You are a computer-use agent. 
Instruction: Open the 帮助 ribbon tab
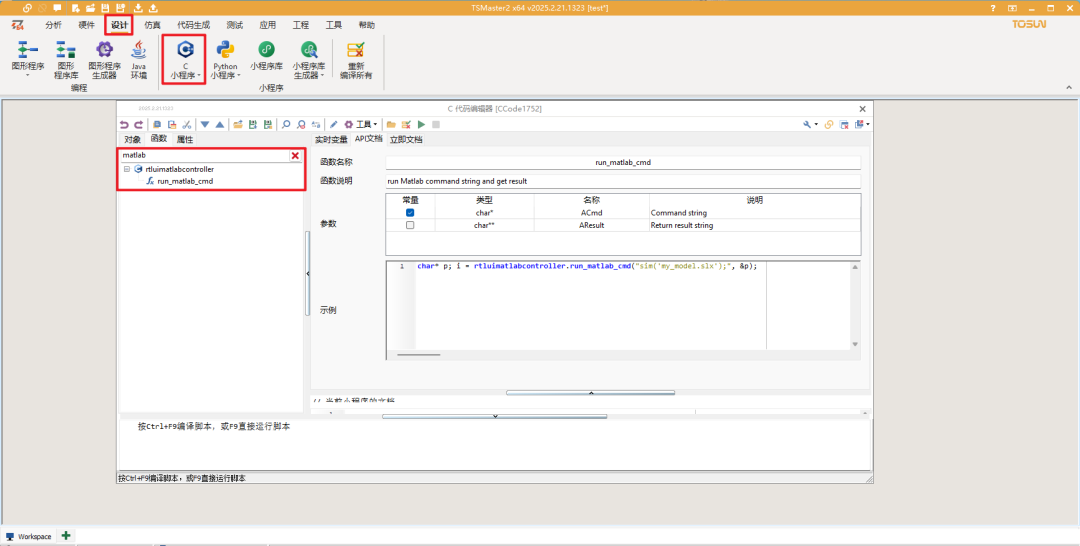[x=366, y=25]
